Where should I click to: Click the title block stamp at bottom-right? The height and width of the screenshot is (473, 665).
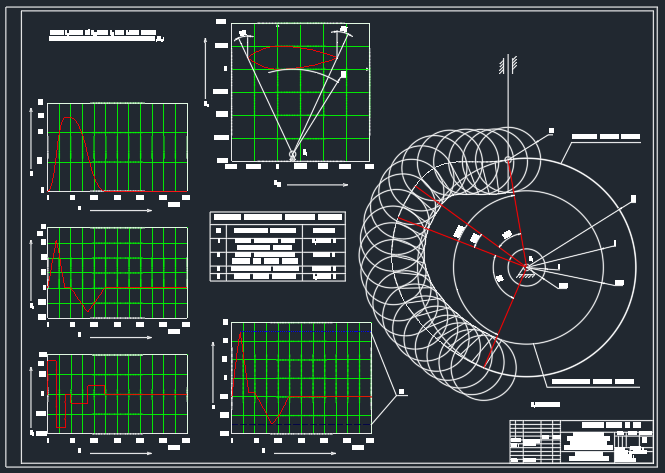[581, 441]
